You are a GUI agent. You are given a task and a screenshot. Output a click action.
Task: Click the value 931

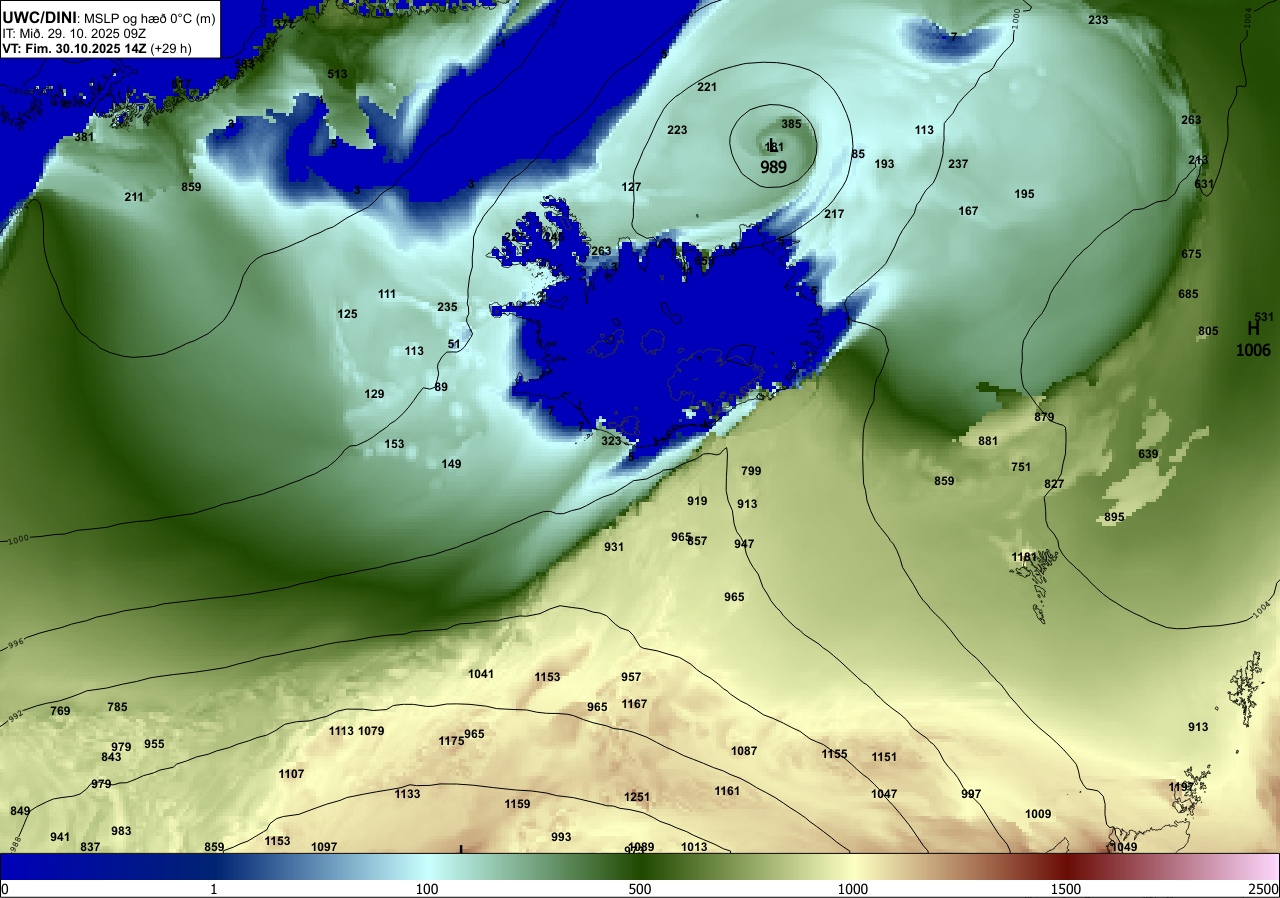pos(614,547)
